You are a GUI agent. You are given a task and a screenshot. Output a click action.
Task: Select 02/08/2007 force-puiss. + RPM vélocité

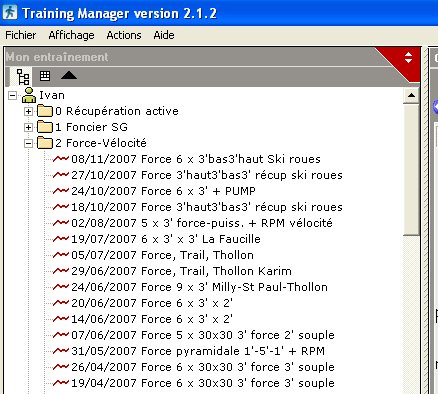(202, 223)
